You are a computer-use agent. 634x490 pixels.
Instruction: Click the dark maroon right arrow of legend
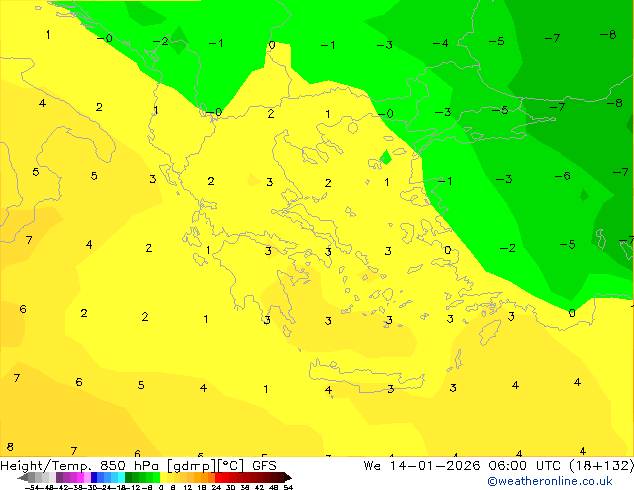click(x=288, y=477)
